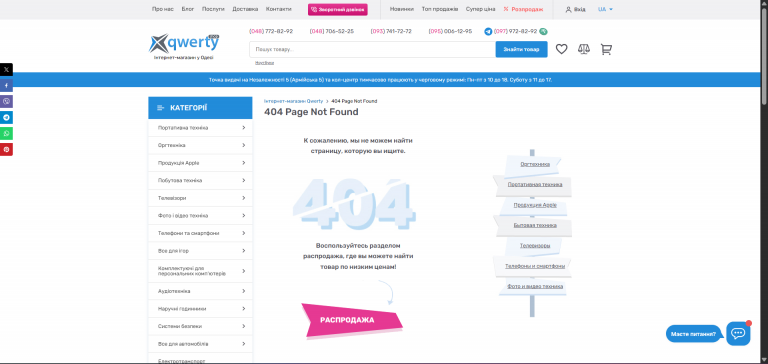Click the Telegram icon near phone numbers
768x364 pixels.
click(x=488, y=31)
